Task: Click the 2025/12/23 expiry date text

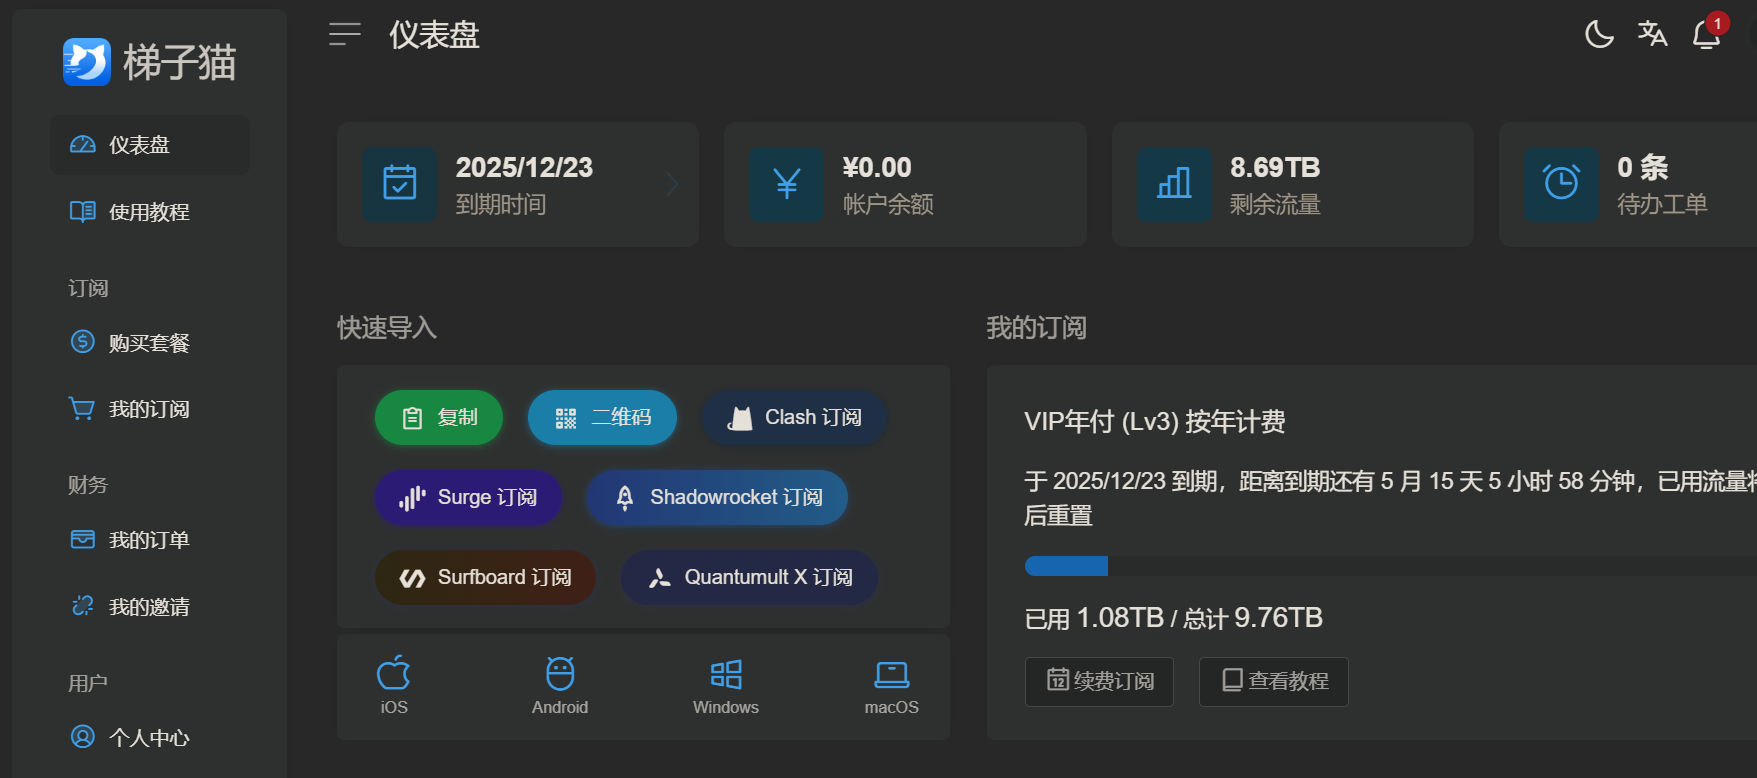Action: tap(524, 167)
